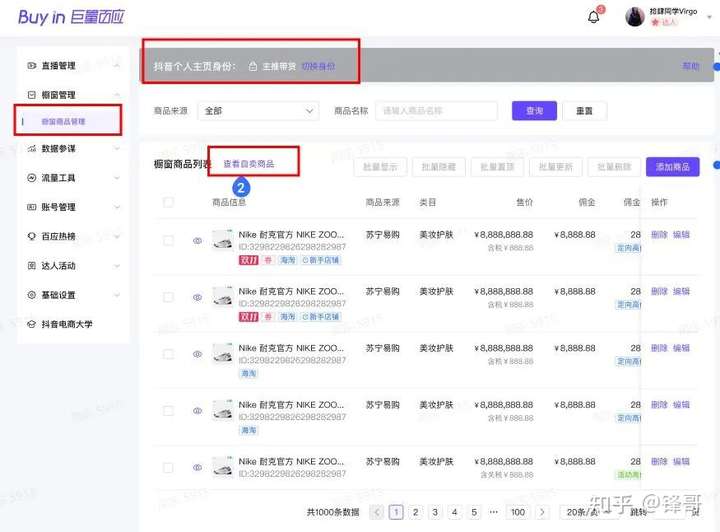Click the bag icon before 主推带货

tap(253, 67)
